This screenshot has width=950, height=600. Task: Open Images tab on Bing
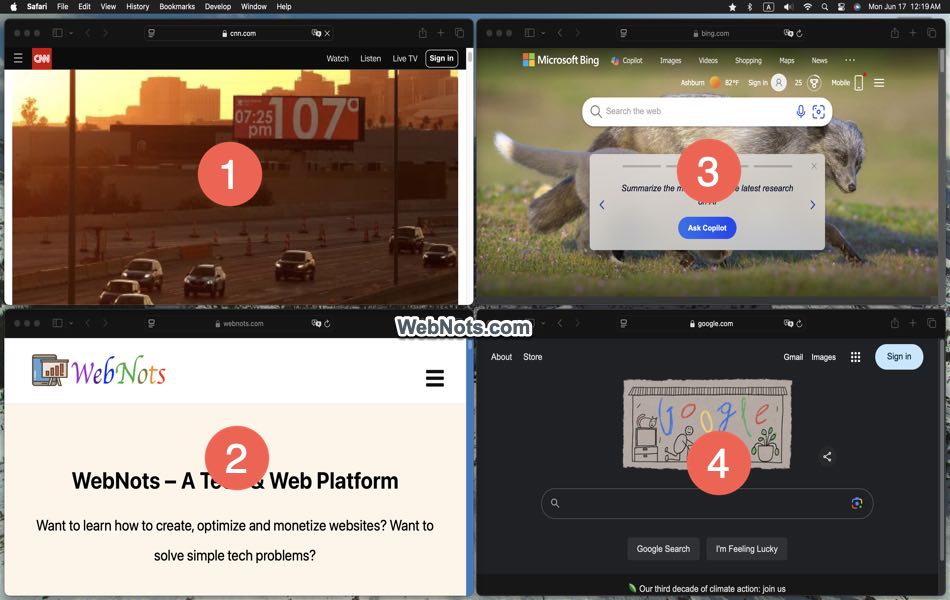tap(670, 61)
